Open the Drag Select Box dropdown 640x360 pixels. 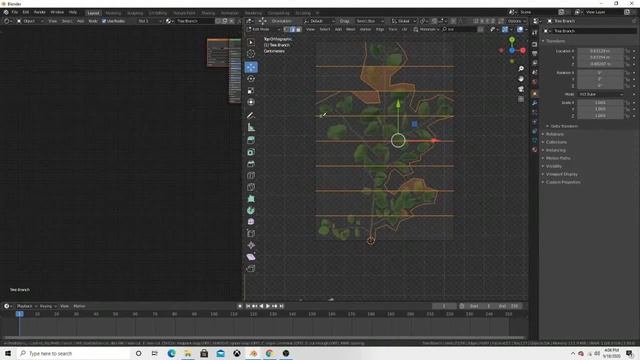click(371, 21)
